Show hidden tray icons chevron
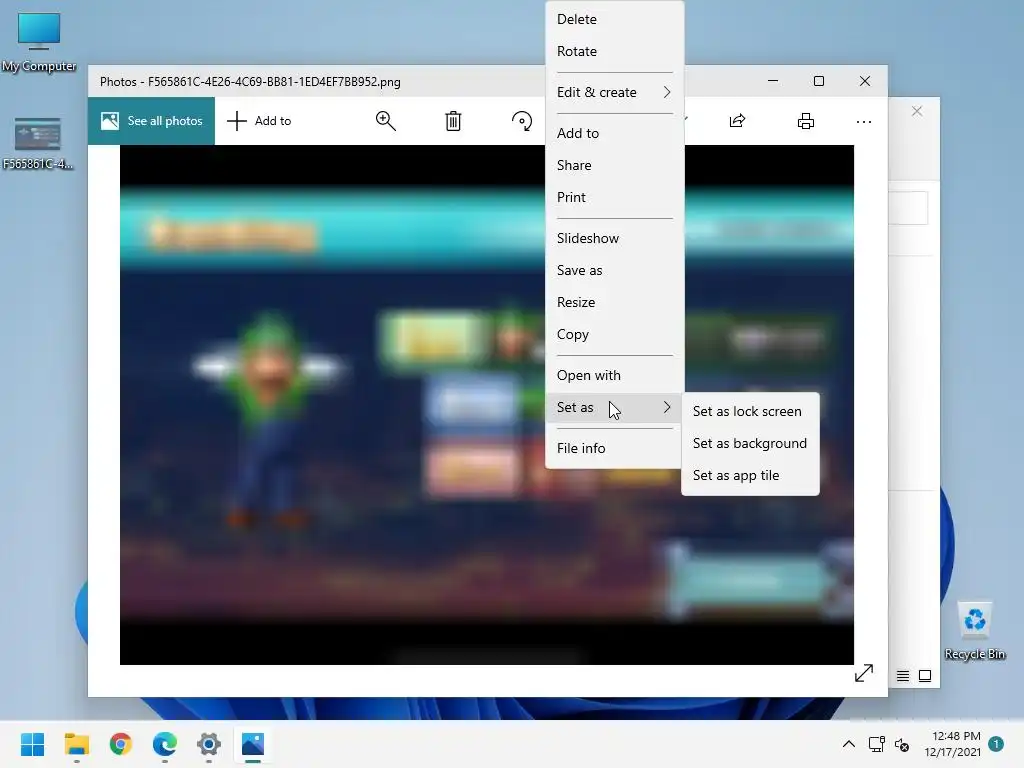Screen dimensions: 1024x768 tap(848, 744)
